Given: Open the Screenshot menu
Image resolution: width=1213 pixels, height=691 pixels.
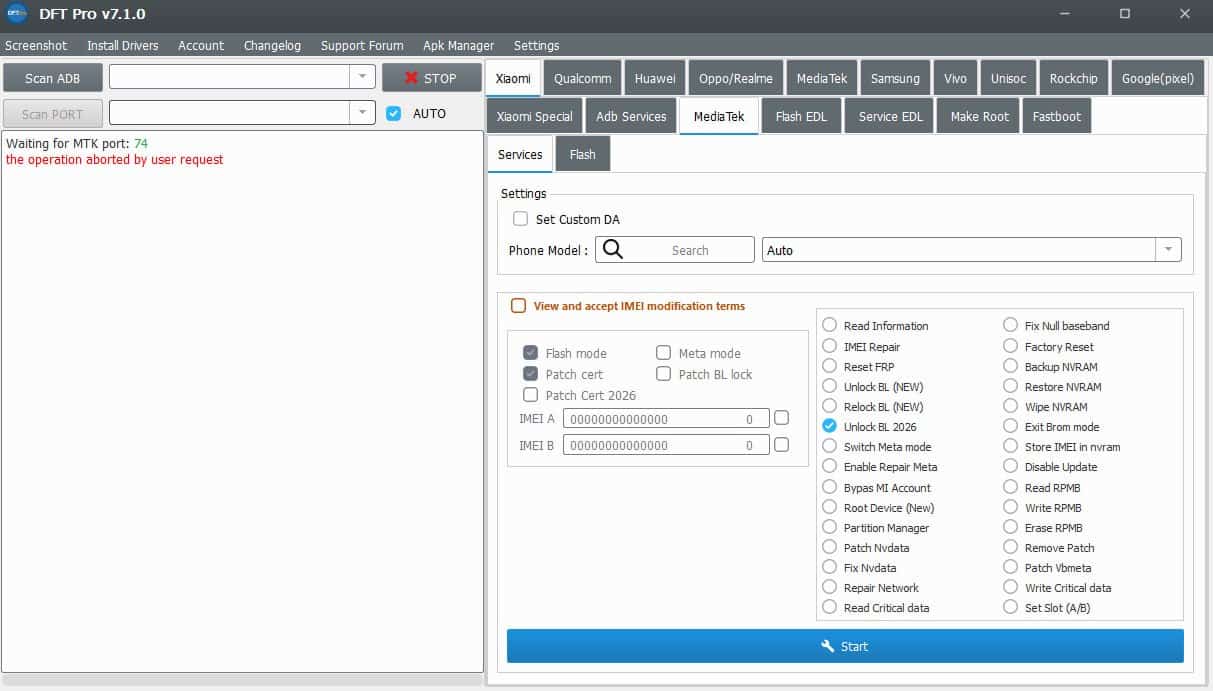Looking at the screenshot, I should tap(36, 45).
